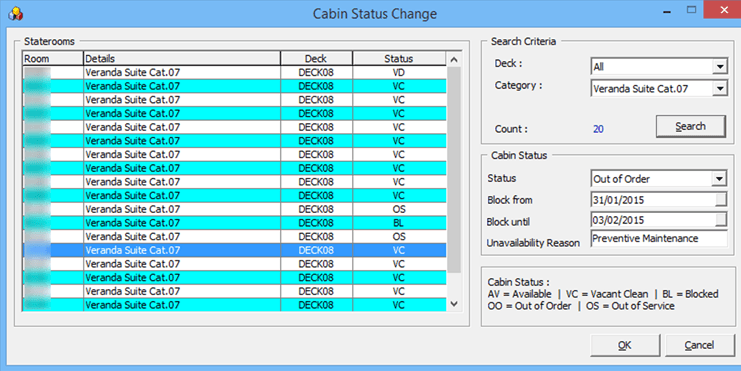Screen dimensions: 741x371
Task: Click the stateroom list scroll down arrow
Action: click(x=454, y=304)
